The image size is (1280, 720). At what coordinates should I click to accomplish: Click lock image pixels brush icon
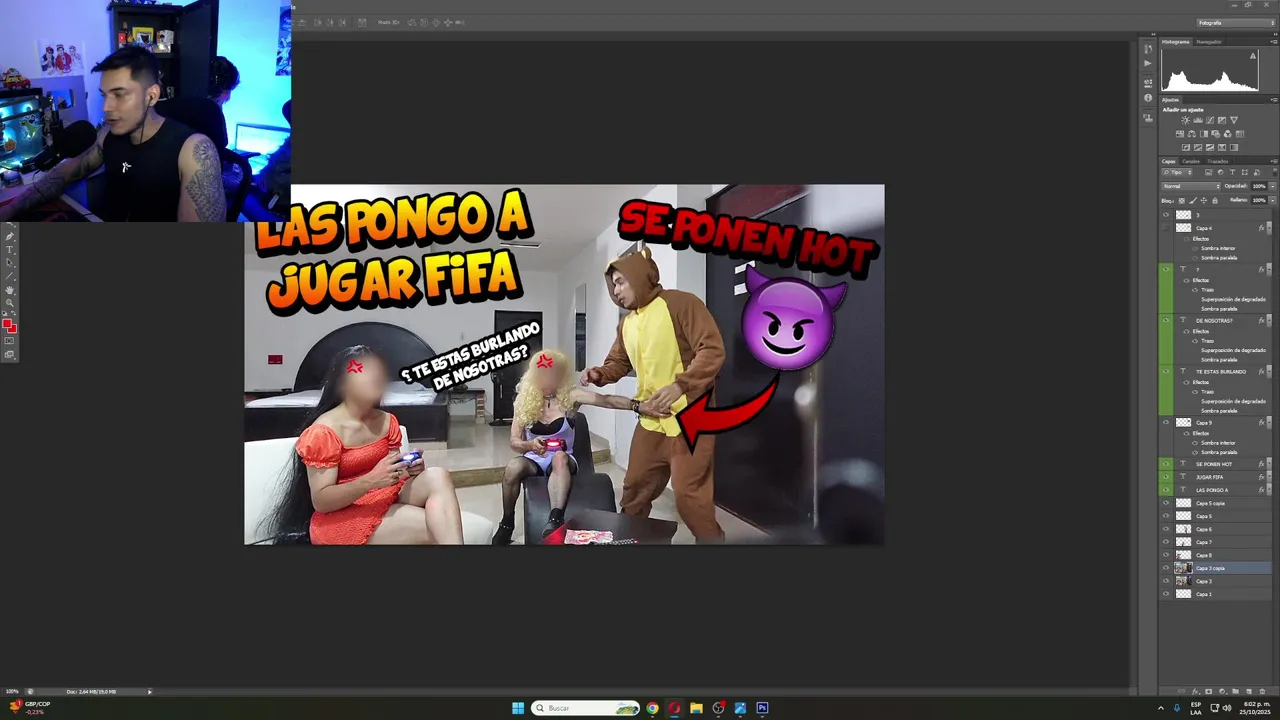[1193, 201]
